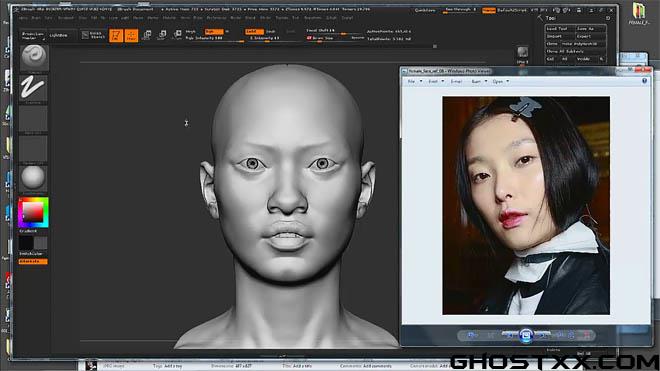660x371 pixels.
Task: Click the black secondary color swatch
Action: click(x=26, y=243)
